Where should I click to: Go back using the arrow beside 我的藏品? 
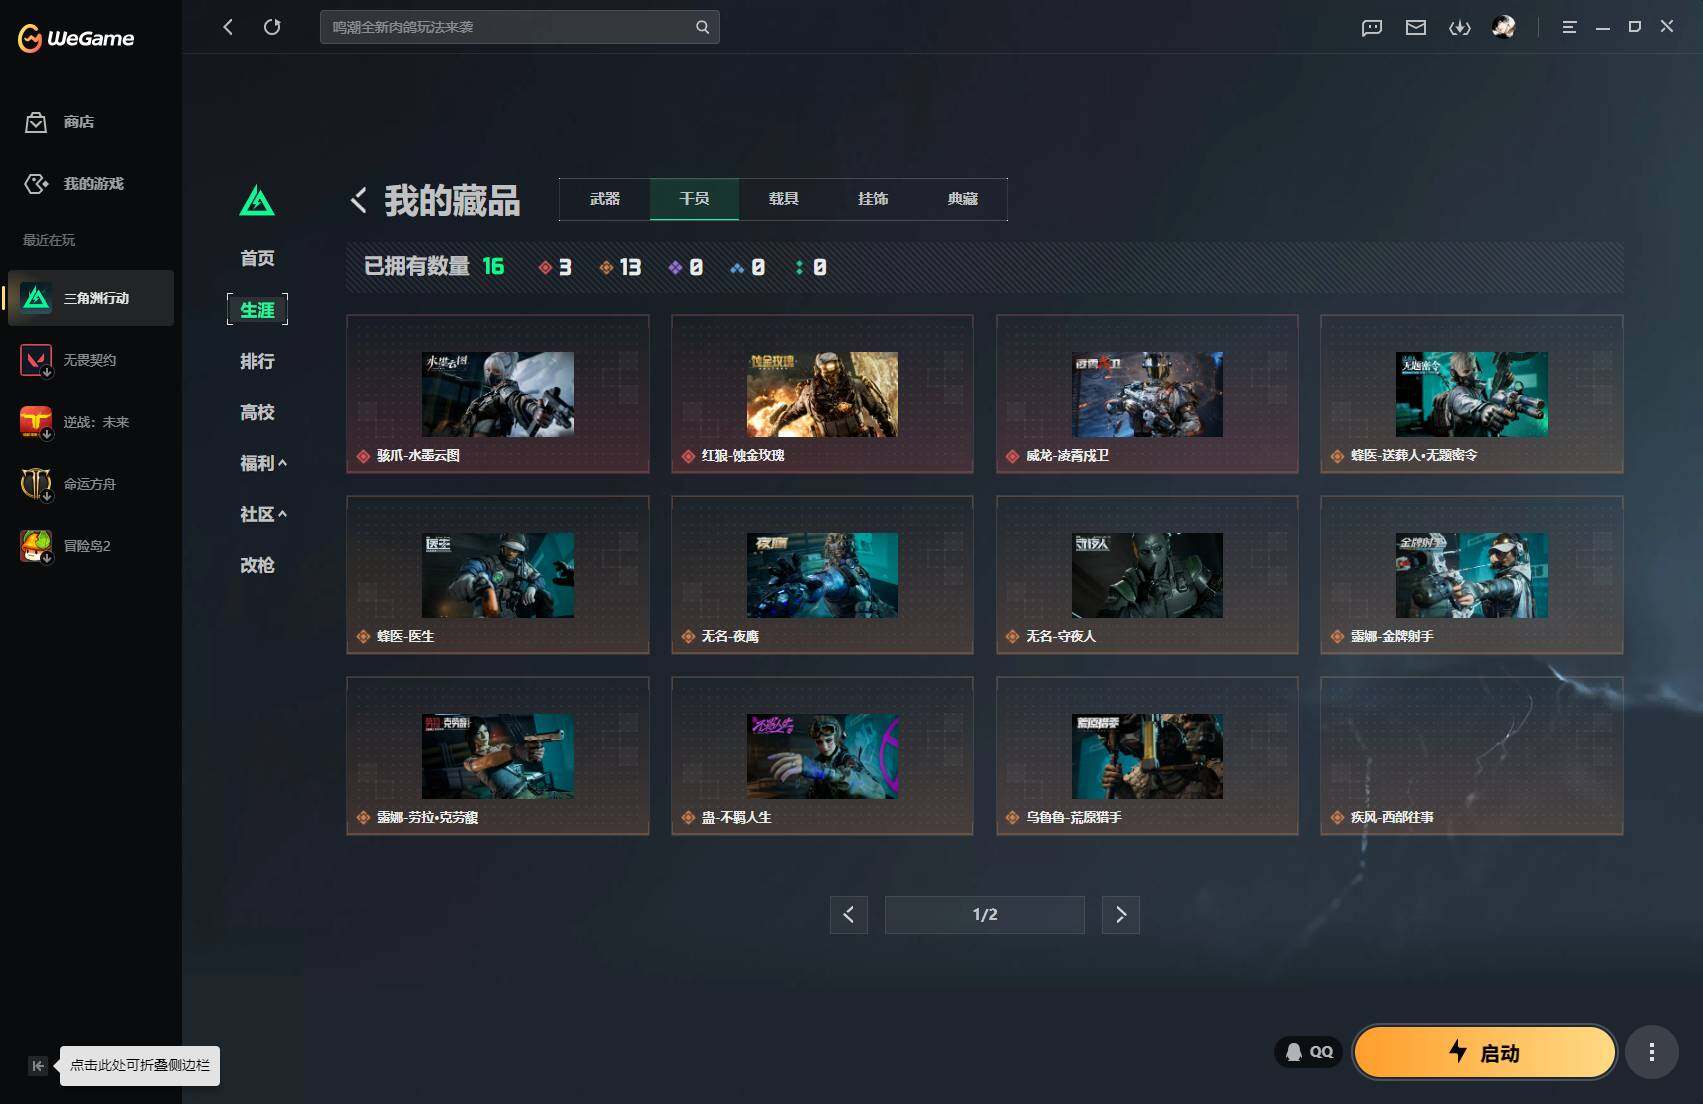coord(359,200)
